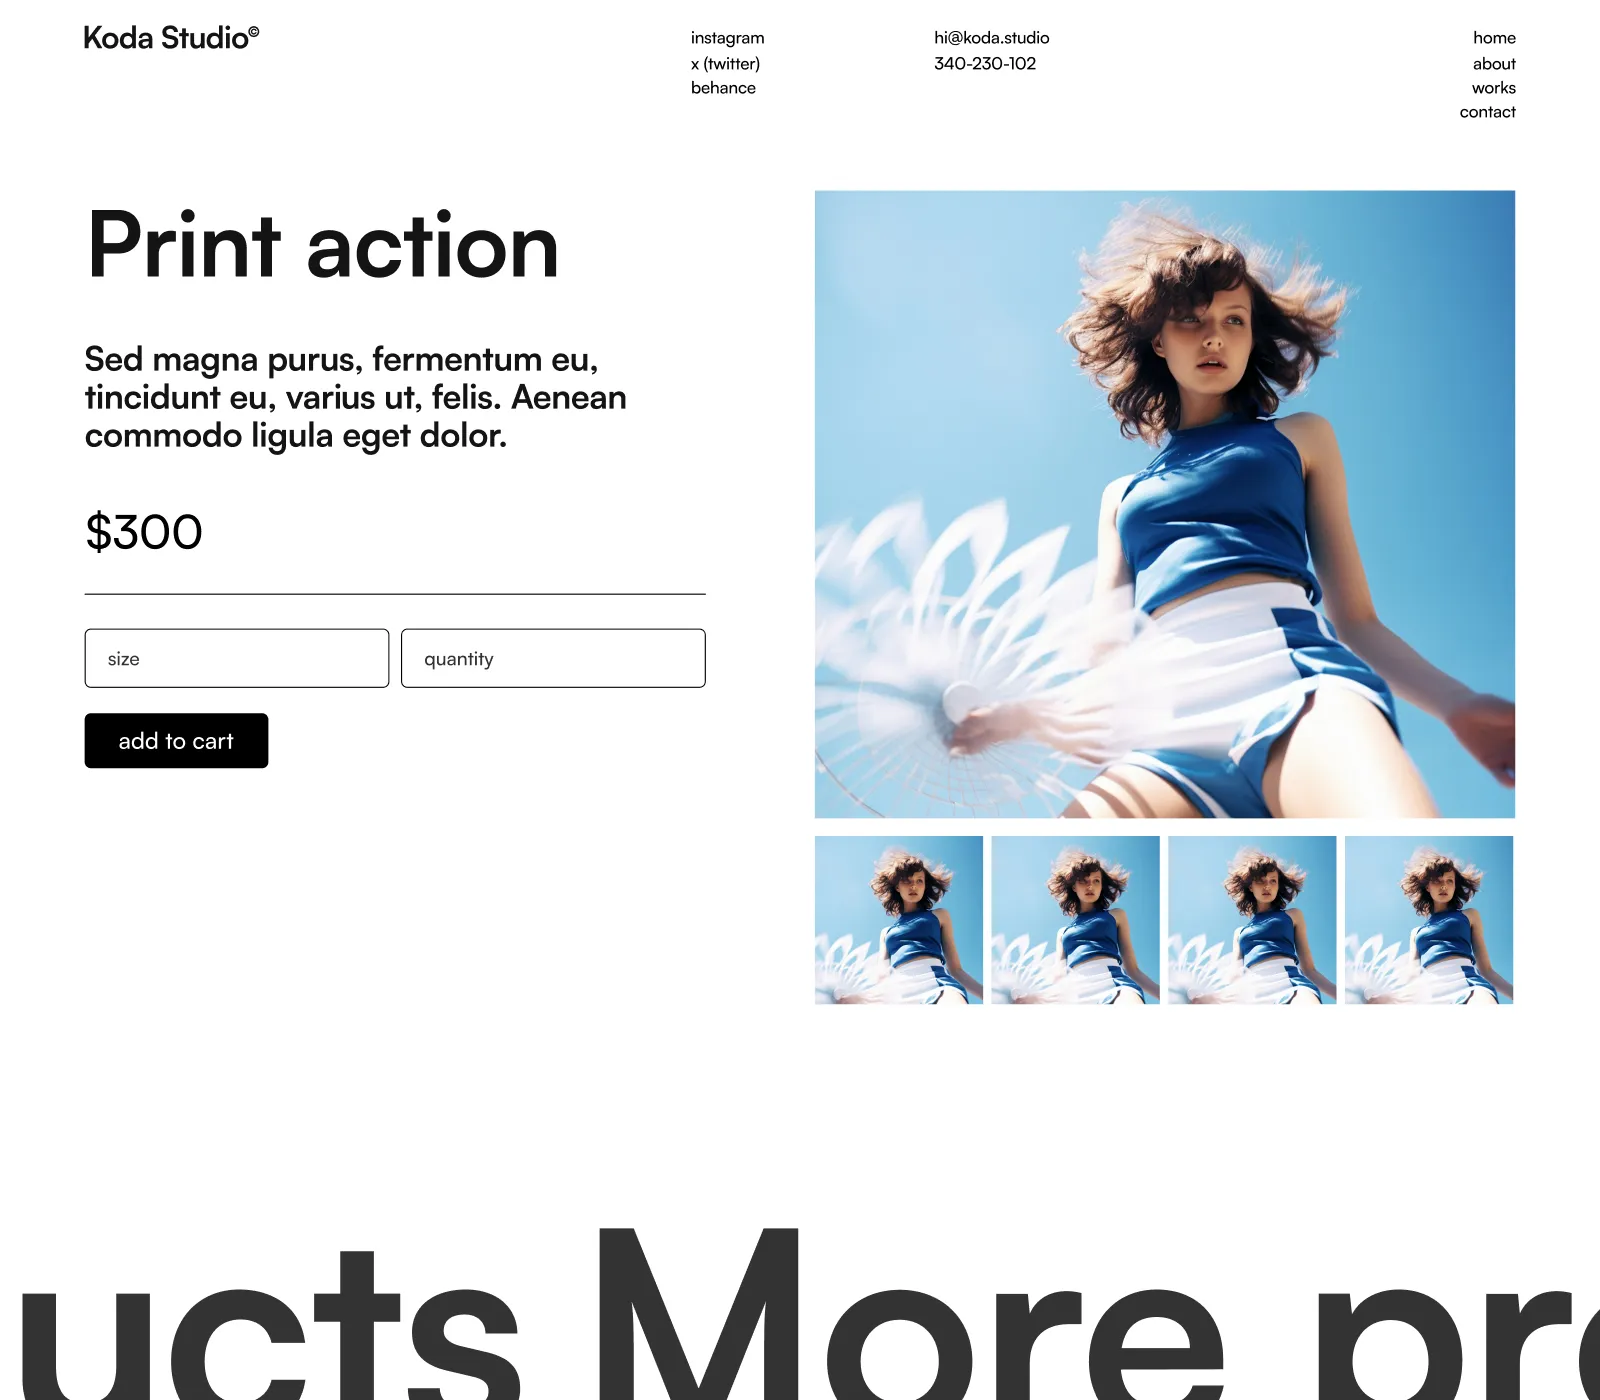Select the second product thumbnail

tap(1075, 920)
